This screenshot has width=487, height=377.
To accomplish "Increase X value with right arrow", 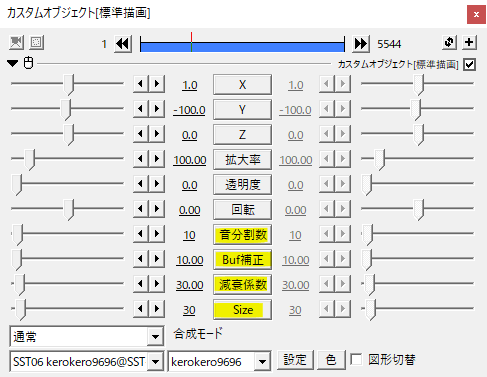I will [157, 84].
